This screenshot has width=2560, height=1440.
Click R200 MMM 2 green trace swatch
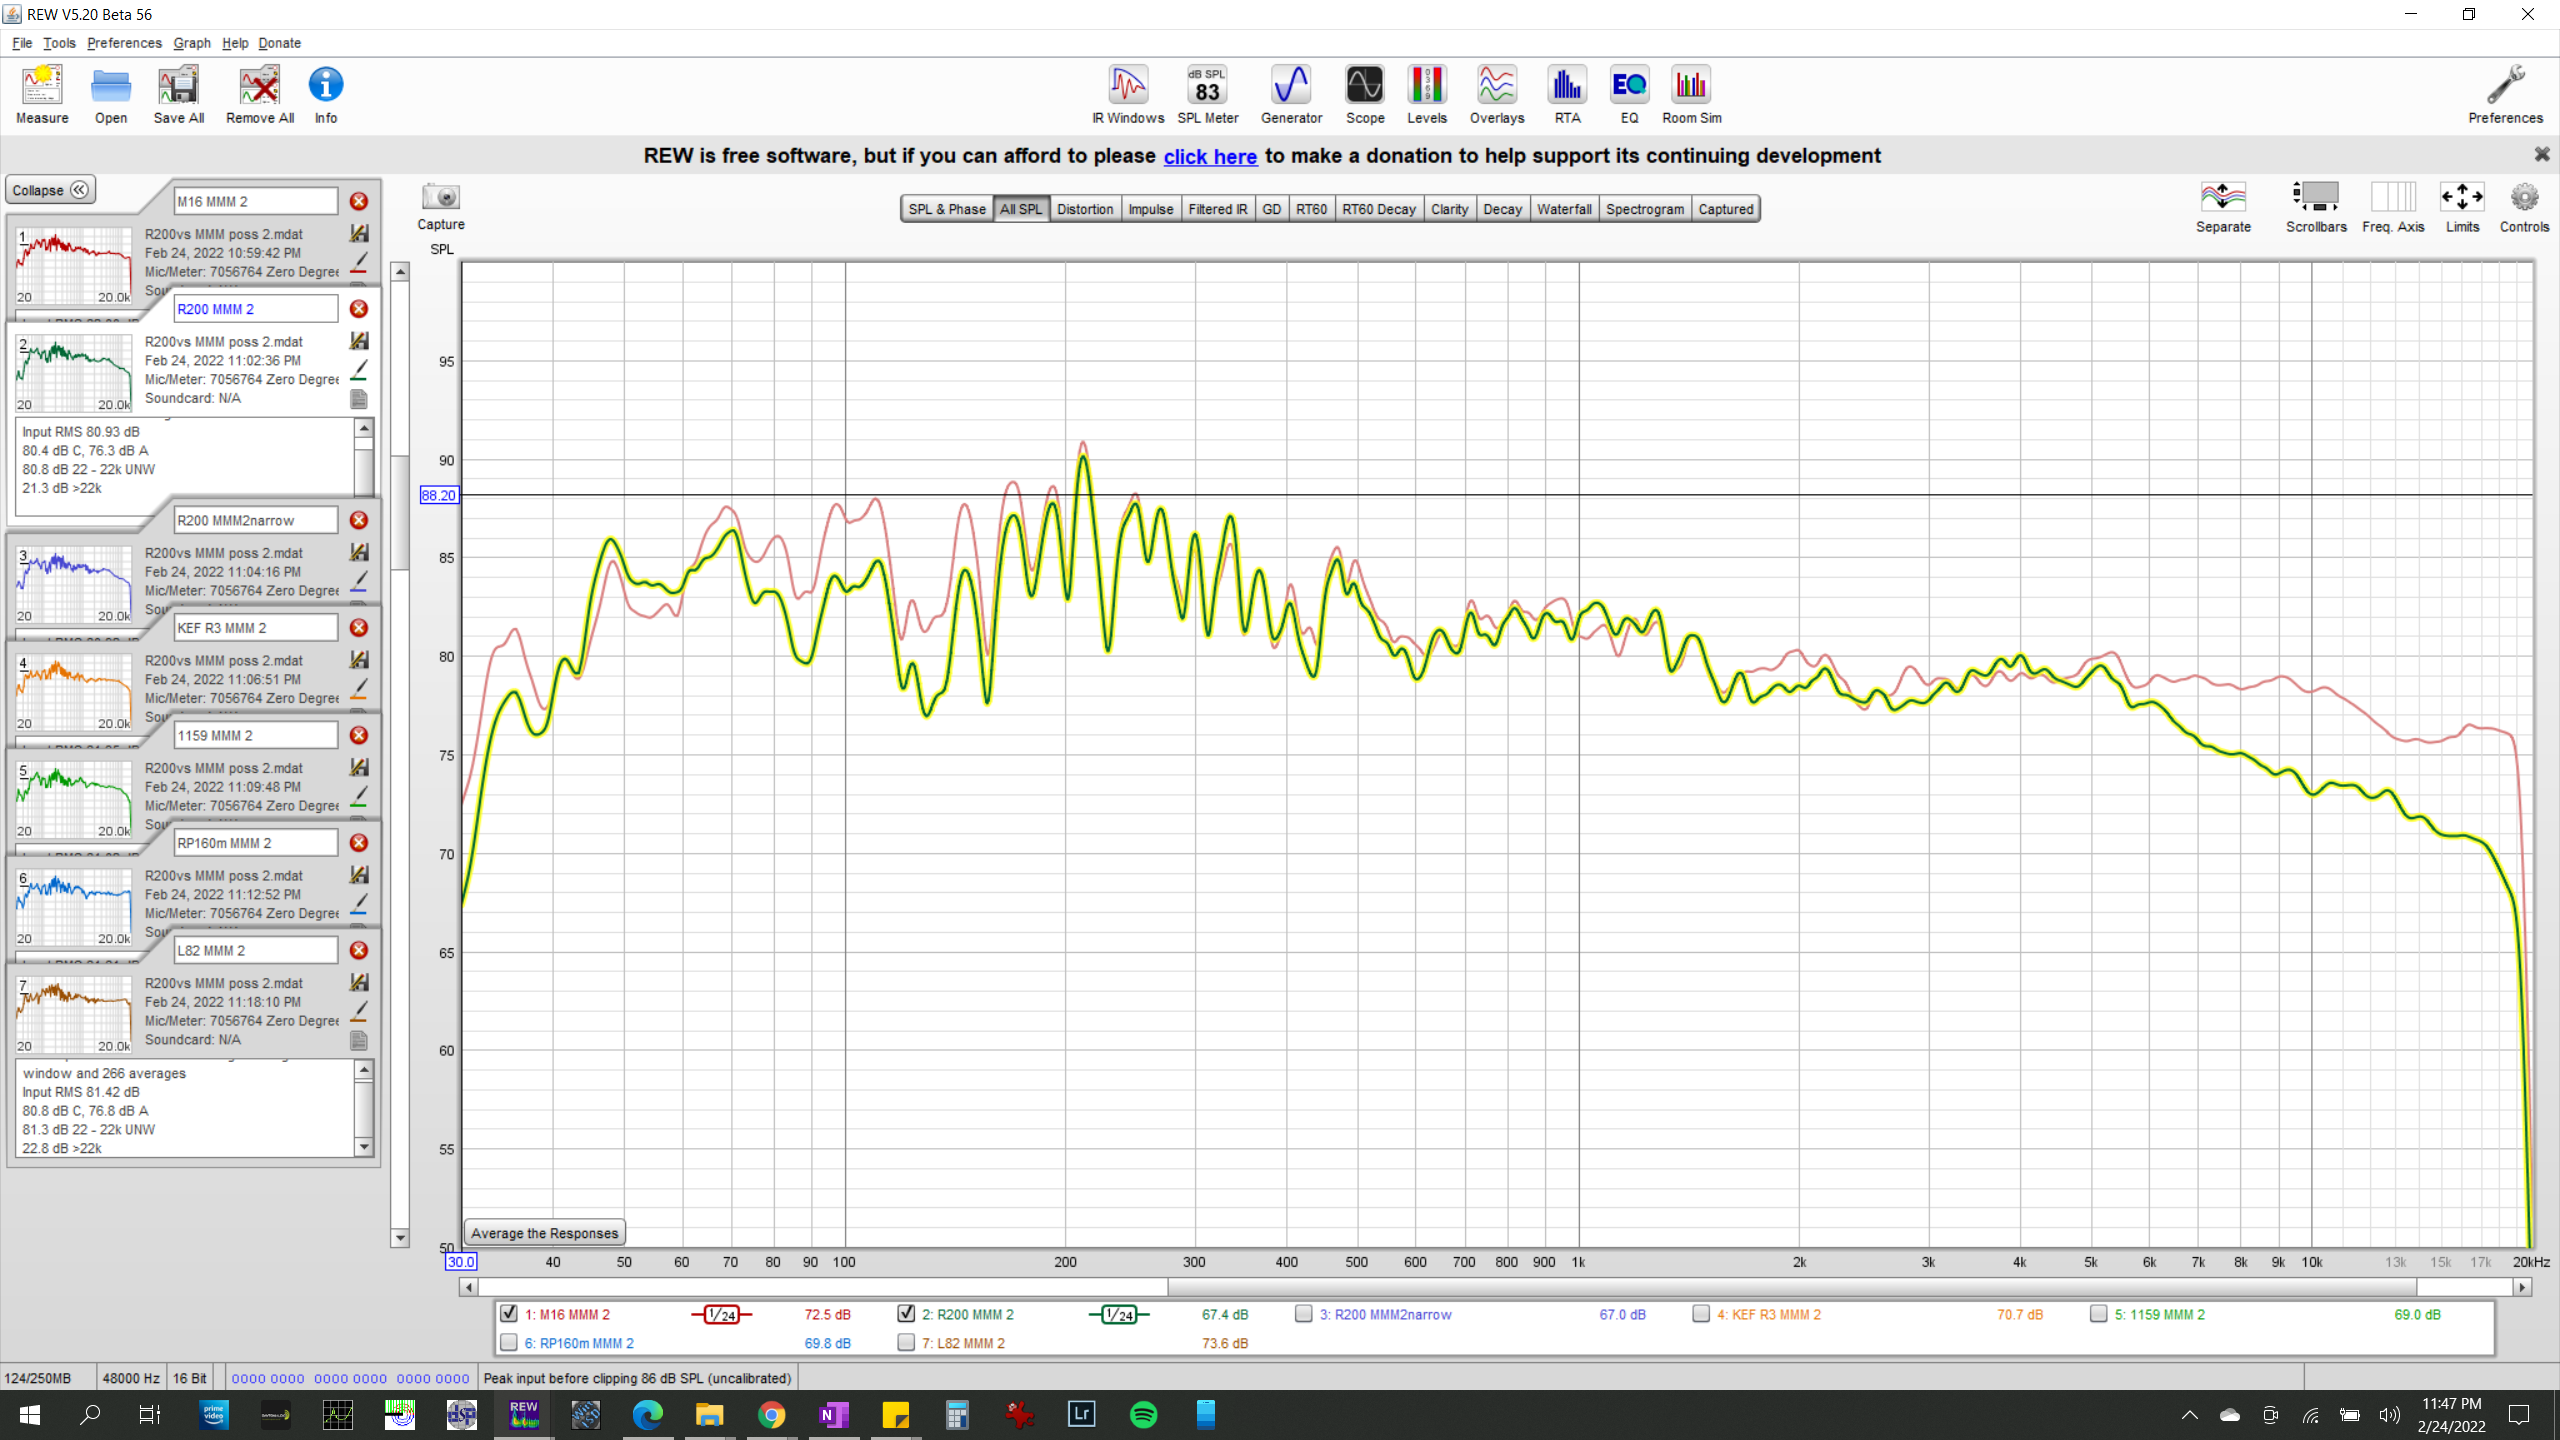tap(1119, 1314)
